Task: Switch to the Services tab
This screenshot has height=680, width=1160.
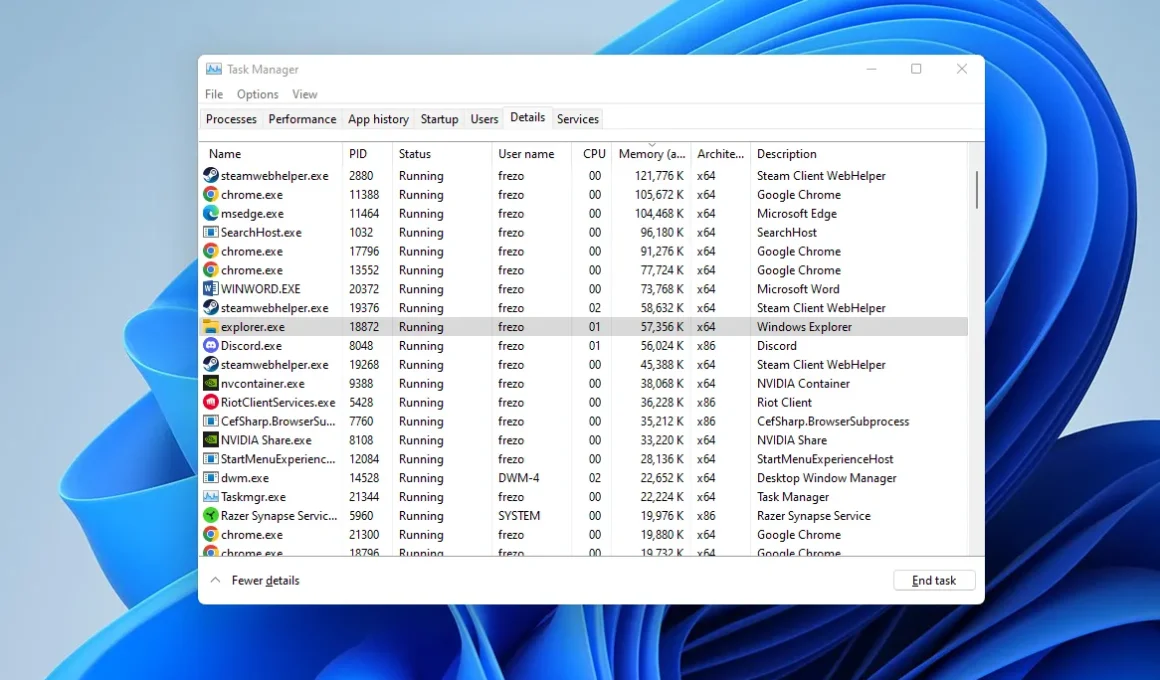Action: [578, 119]
